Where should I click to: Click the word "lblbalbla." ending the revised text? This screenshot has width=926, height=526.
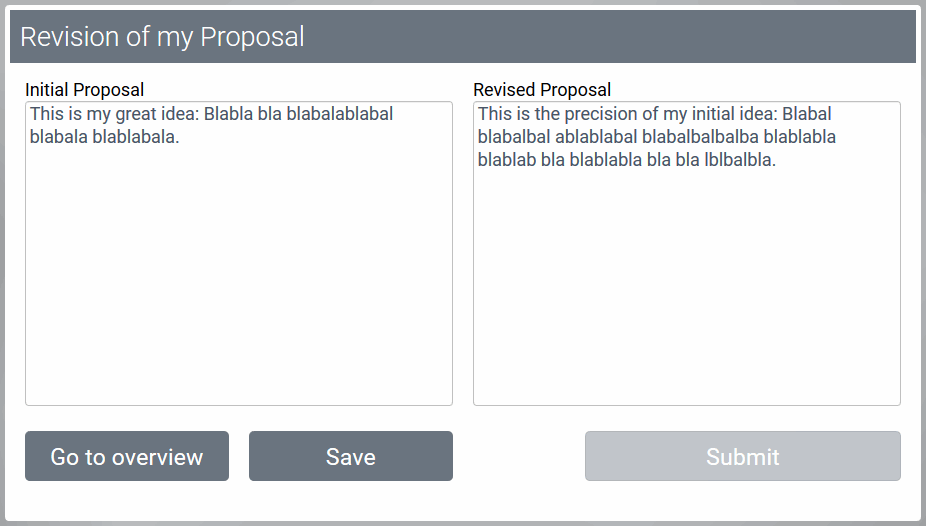[x=740, y=160]
